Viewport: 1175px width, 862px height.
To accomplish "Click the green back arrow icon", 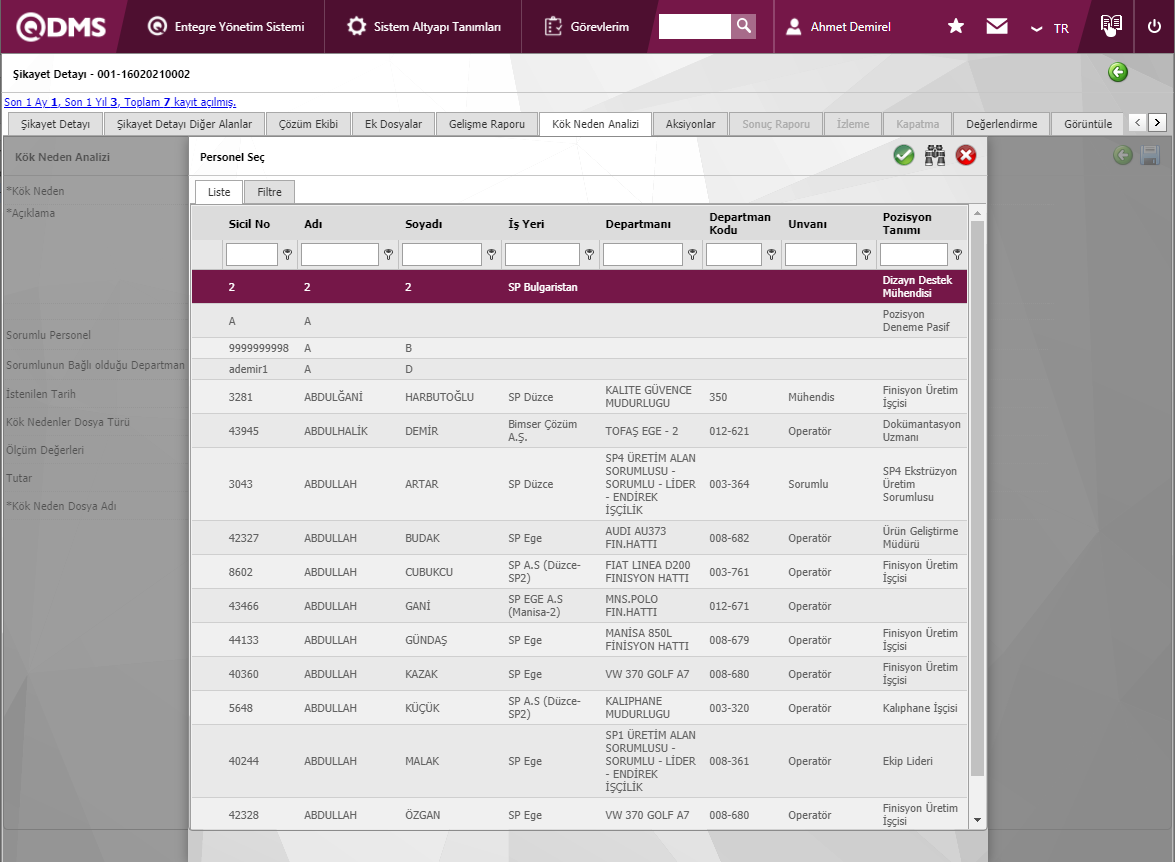I will coord(1118,72).
